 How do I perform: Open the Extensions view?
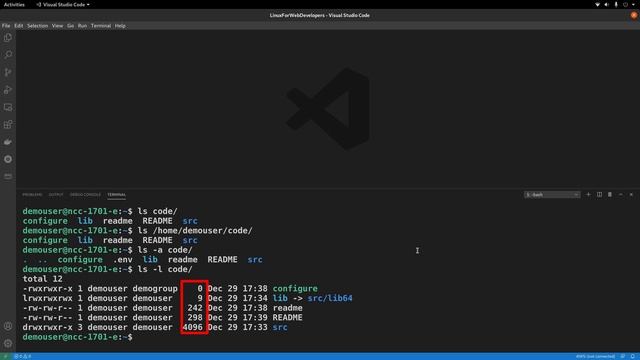coord(8,124)
